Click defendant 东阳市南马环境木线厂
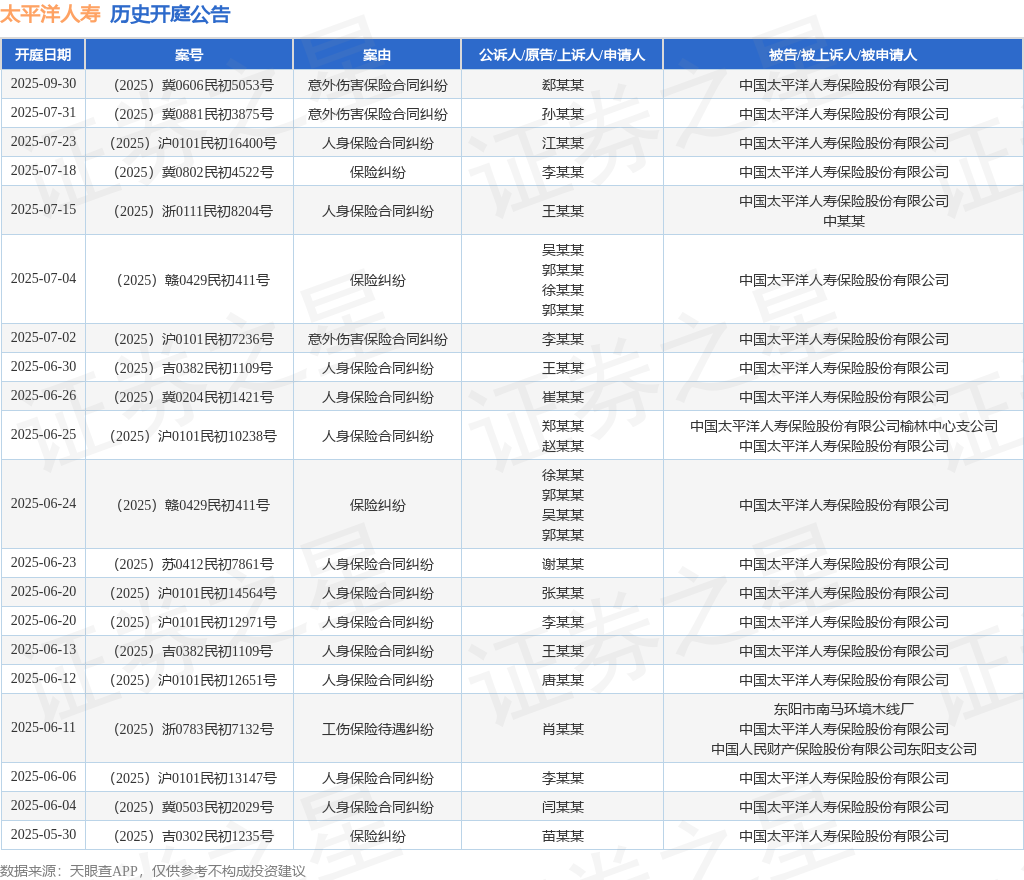 click(844, 709)
